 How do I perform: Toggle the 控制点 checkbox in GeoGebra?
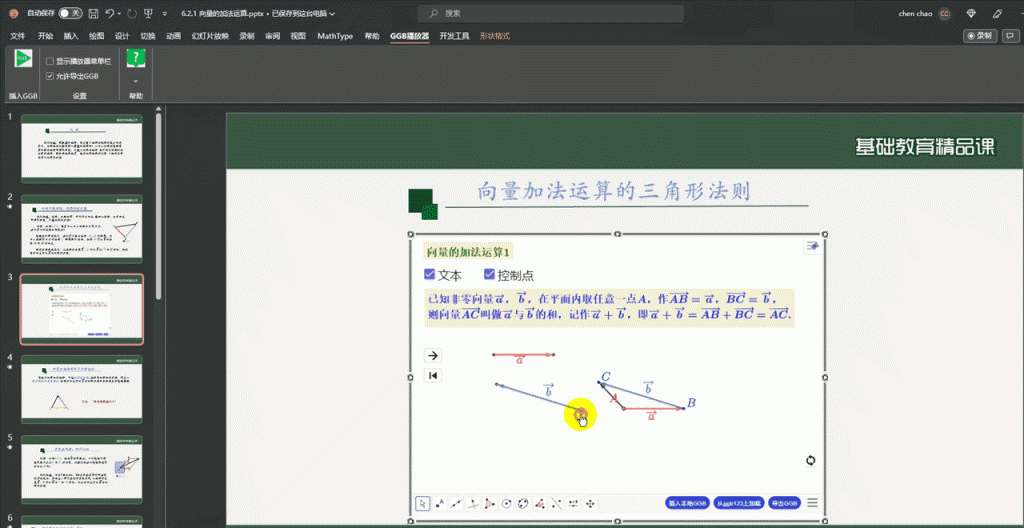pos(489,275)
